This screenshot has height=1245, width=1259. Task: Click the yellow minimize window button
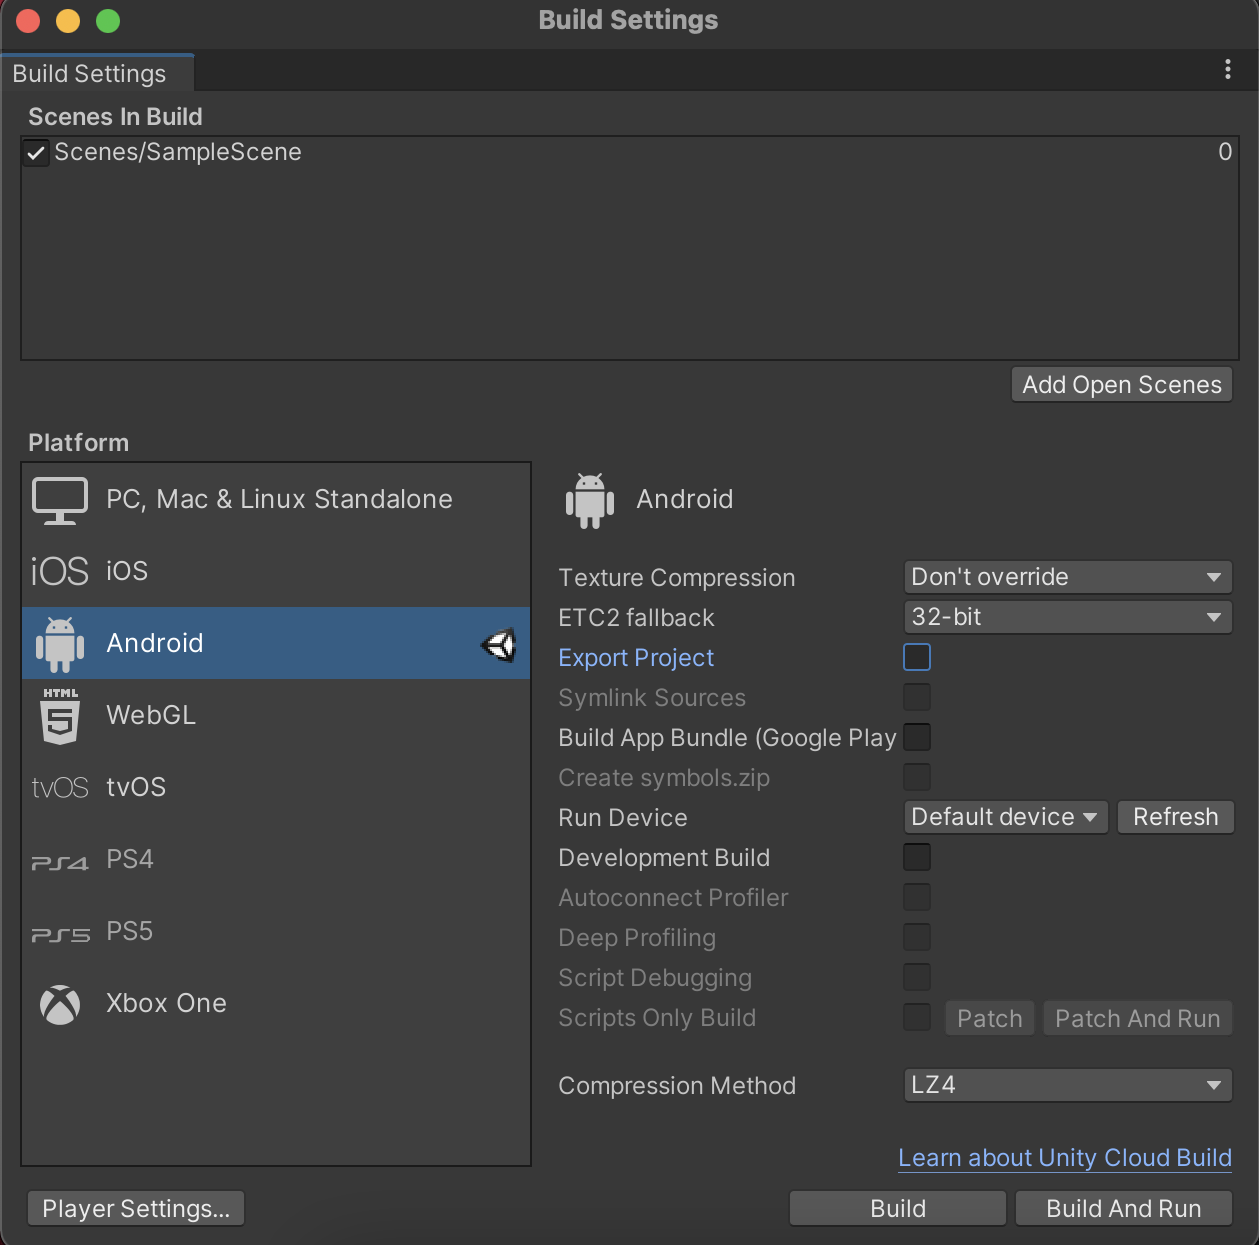point(68,21)
